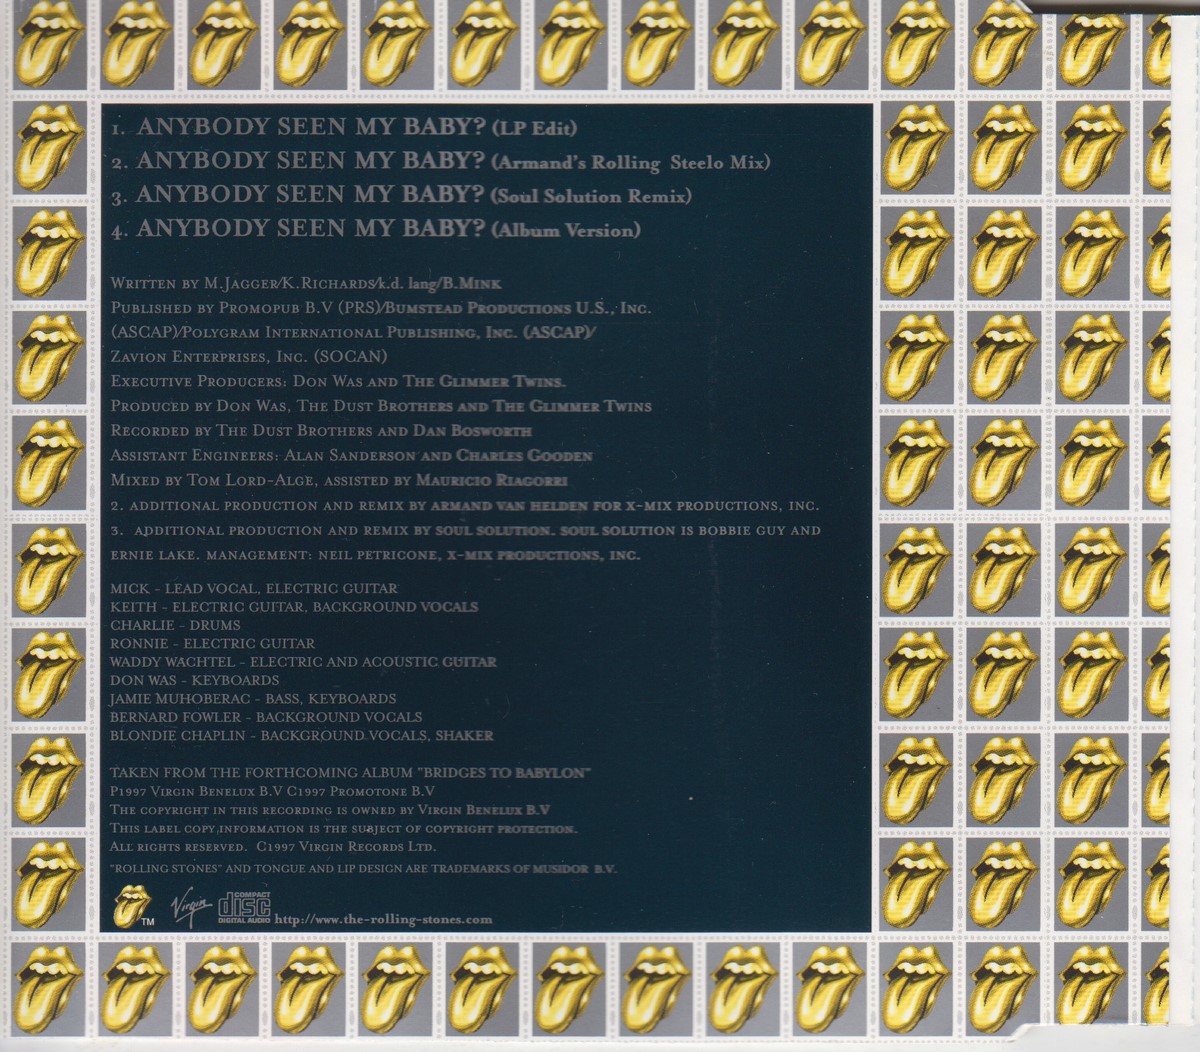Click 'All rights reserved. C1997 Virgin Records Ltd.'

[x=273, y=846]
